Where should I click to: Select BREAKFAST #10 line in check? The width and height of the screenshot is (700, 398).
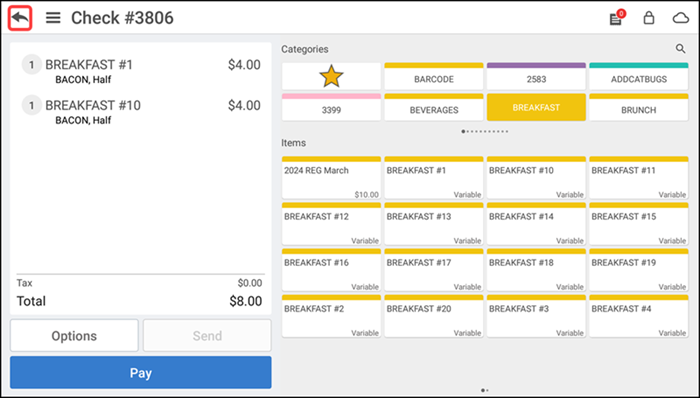pos(141,111)
